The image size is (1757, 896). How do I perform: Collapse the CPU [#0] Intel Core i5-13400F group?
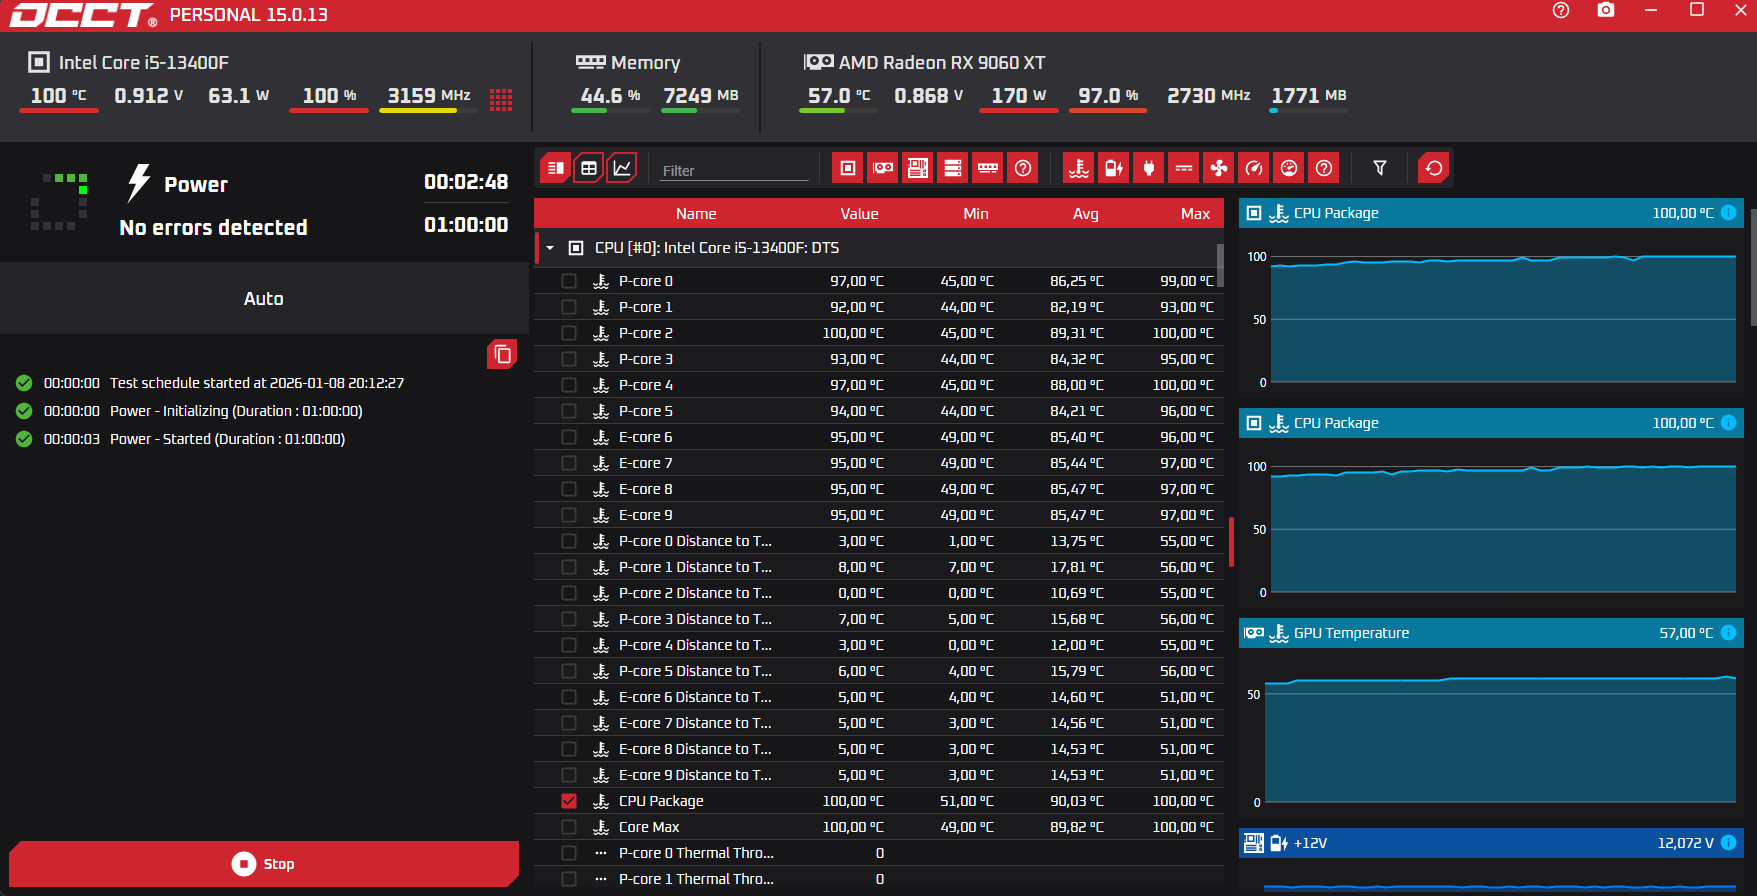click(x=550, y=248)
